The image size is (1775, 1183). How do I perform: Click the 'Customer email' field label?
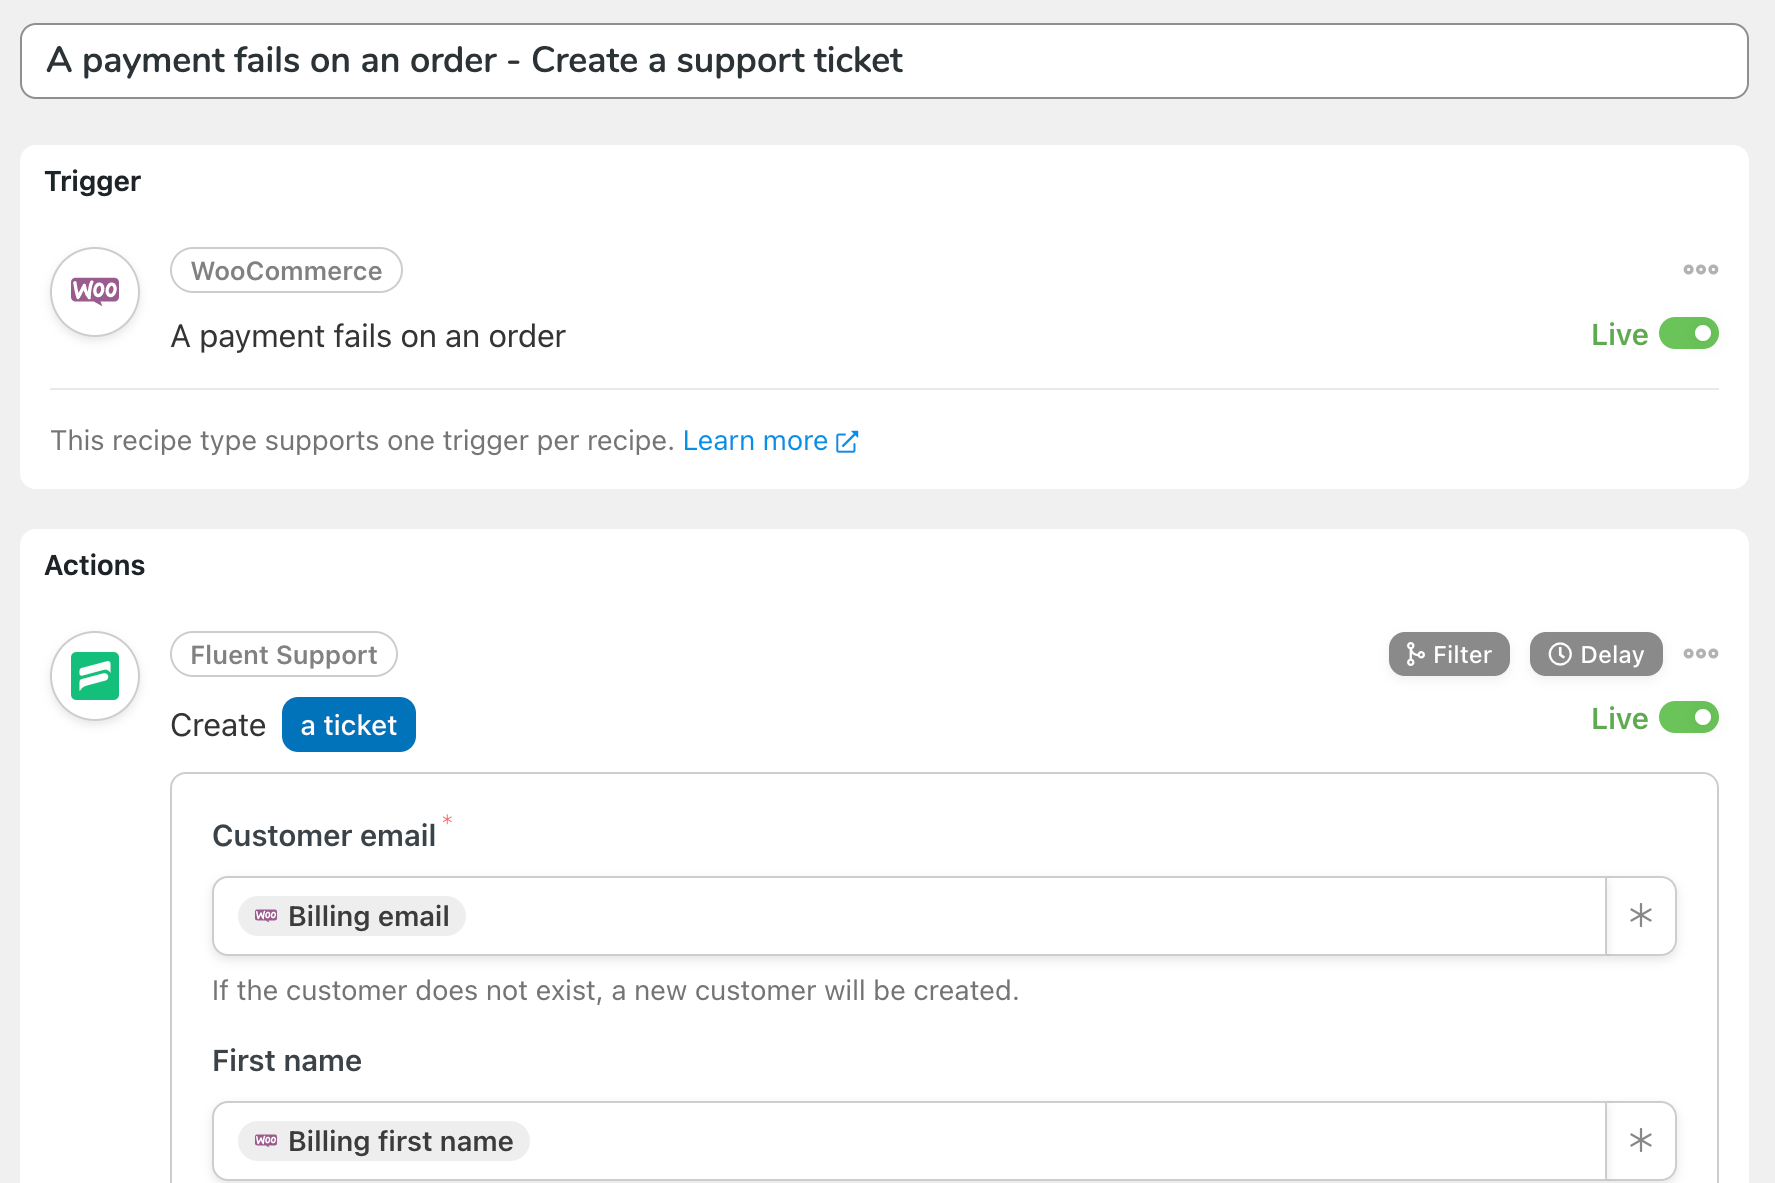coord(324,836)
